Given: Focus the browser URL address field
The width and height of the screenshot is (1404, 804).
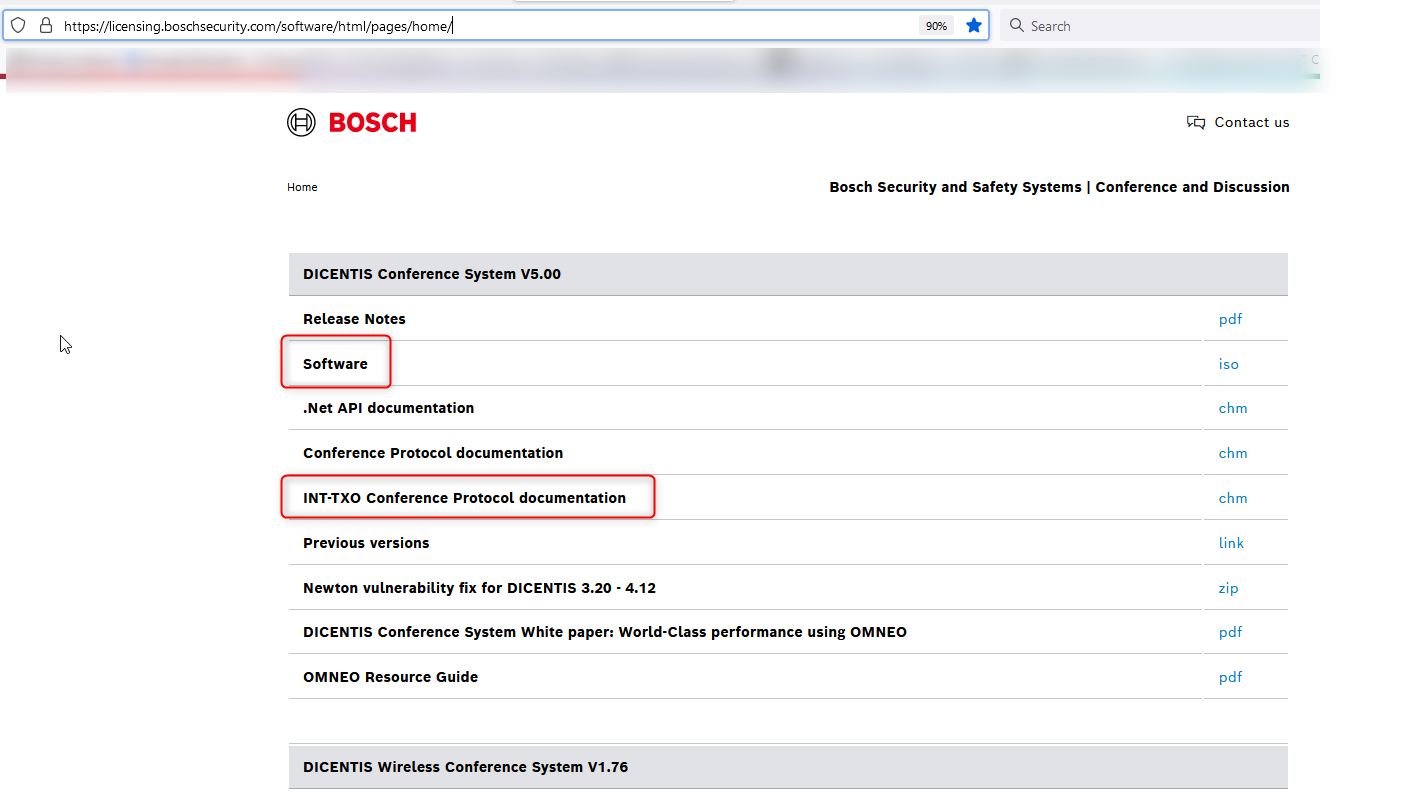Looking at the screenshot, I should [480, 26].
